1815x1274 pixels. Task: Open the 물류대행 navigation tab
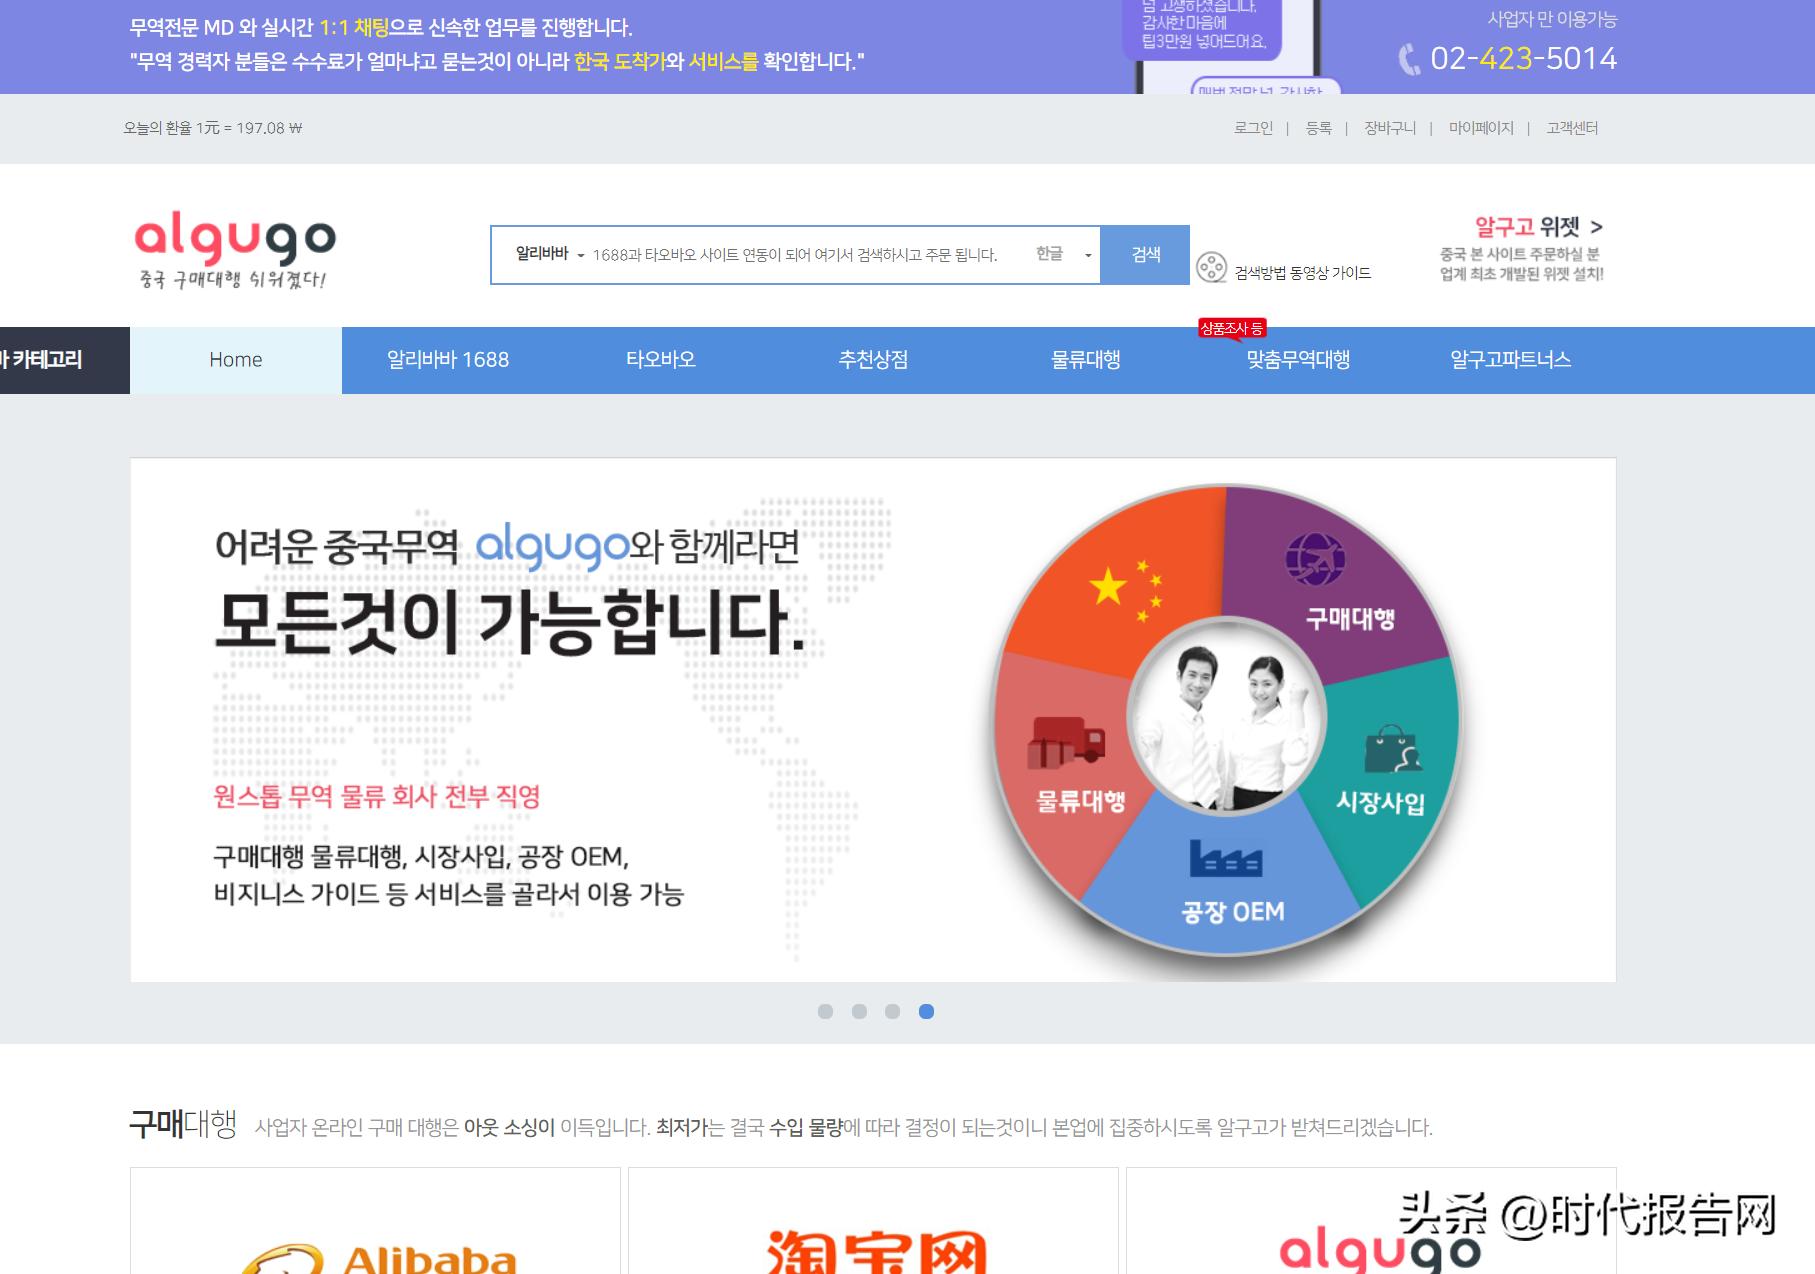(x=1086, y=360)
